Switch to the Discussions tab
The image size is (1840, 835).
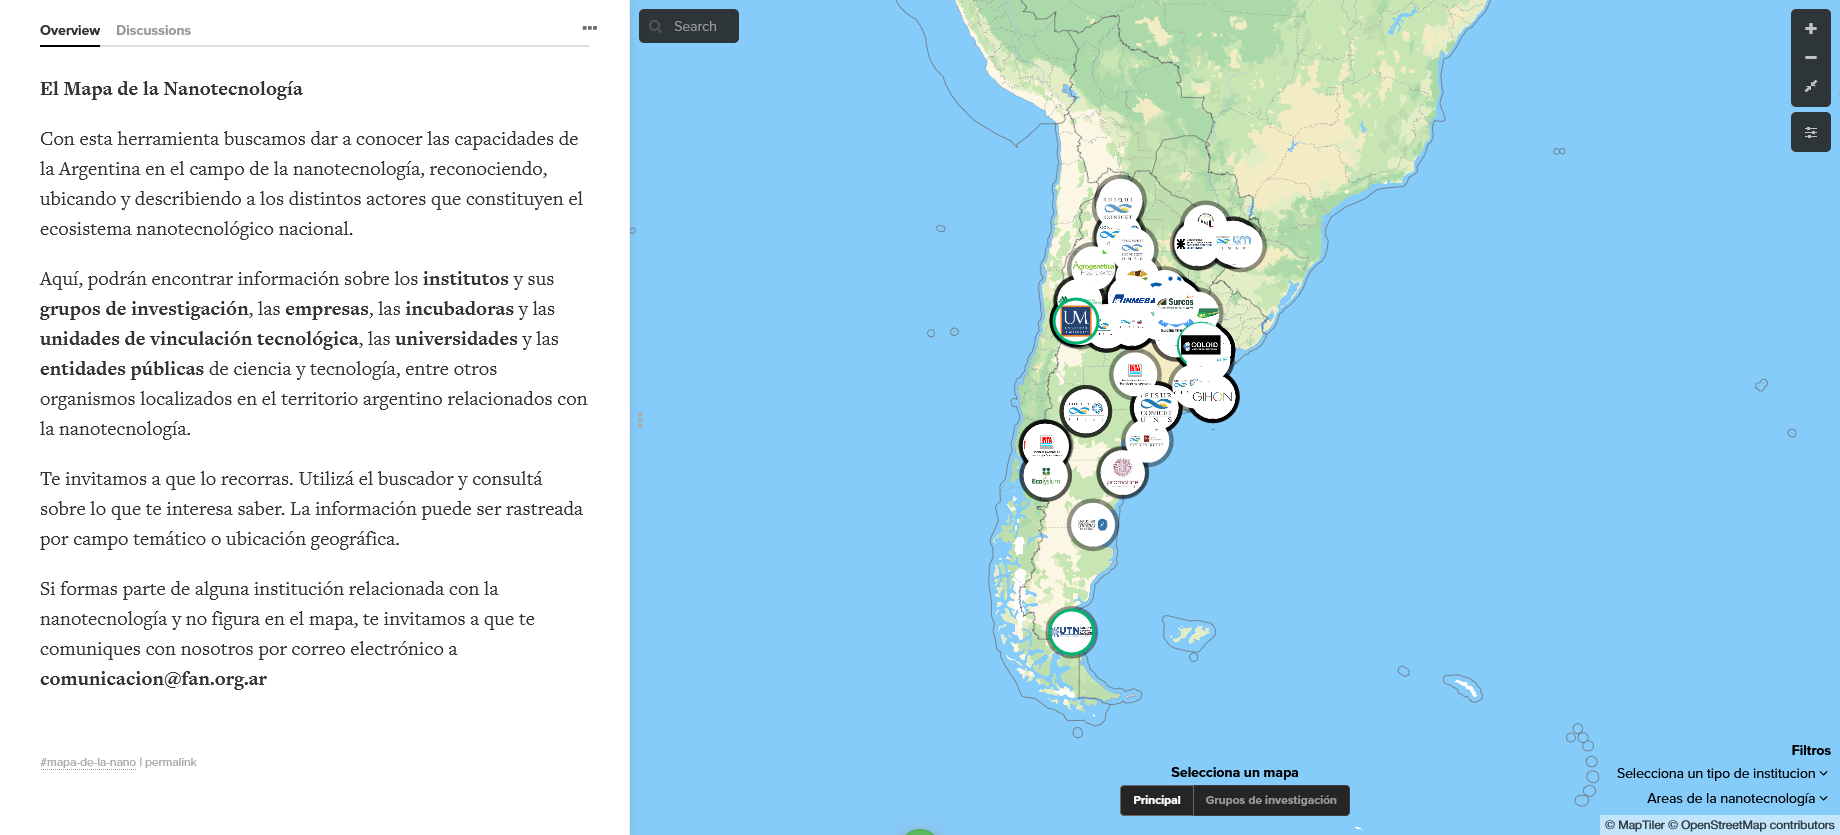click(x=153, y=30)
